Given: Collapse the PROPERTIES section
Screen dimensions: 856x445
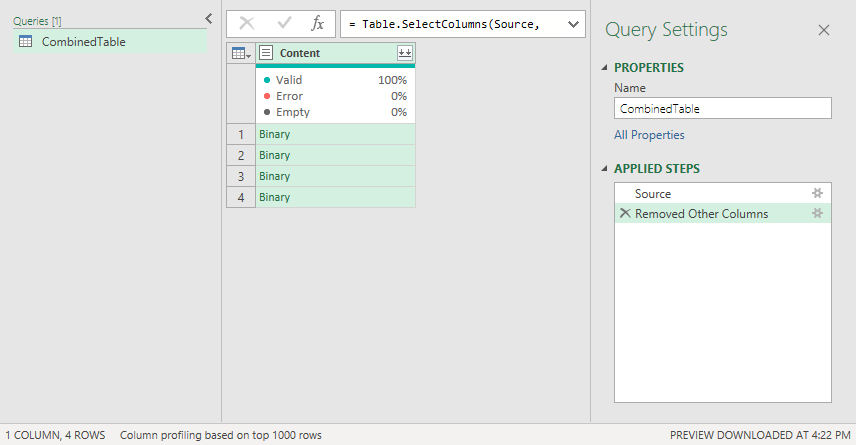Looking at the screenshot, I should 604,68.
